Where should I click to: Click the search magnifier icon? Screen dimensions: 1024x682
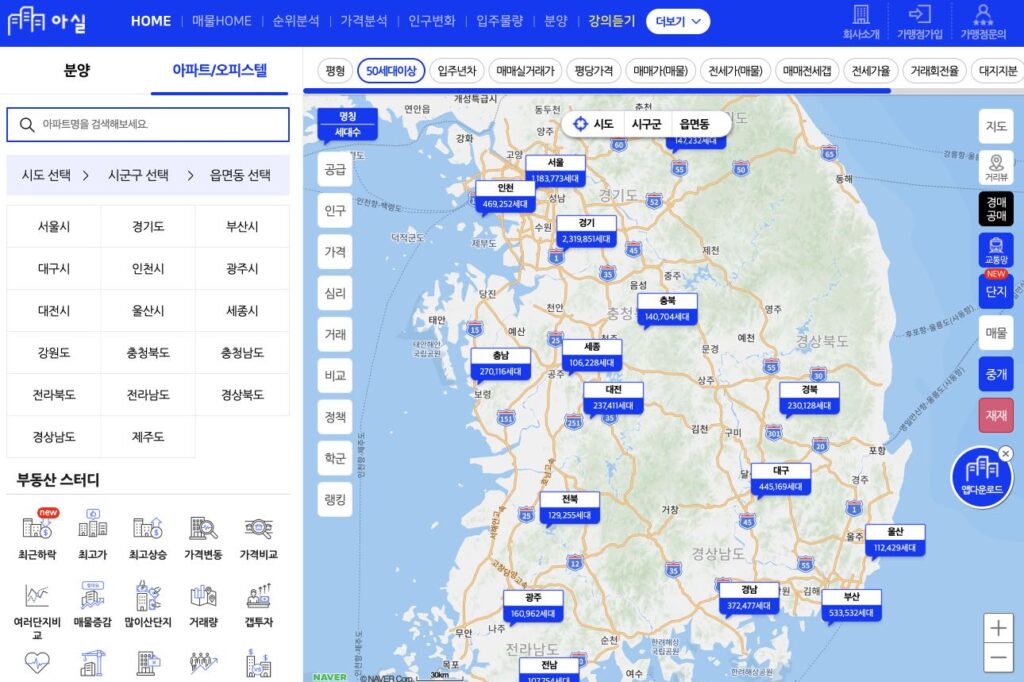[27, 124]
